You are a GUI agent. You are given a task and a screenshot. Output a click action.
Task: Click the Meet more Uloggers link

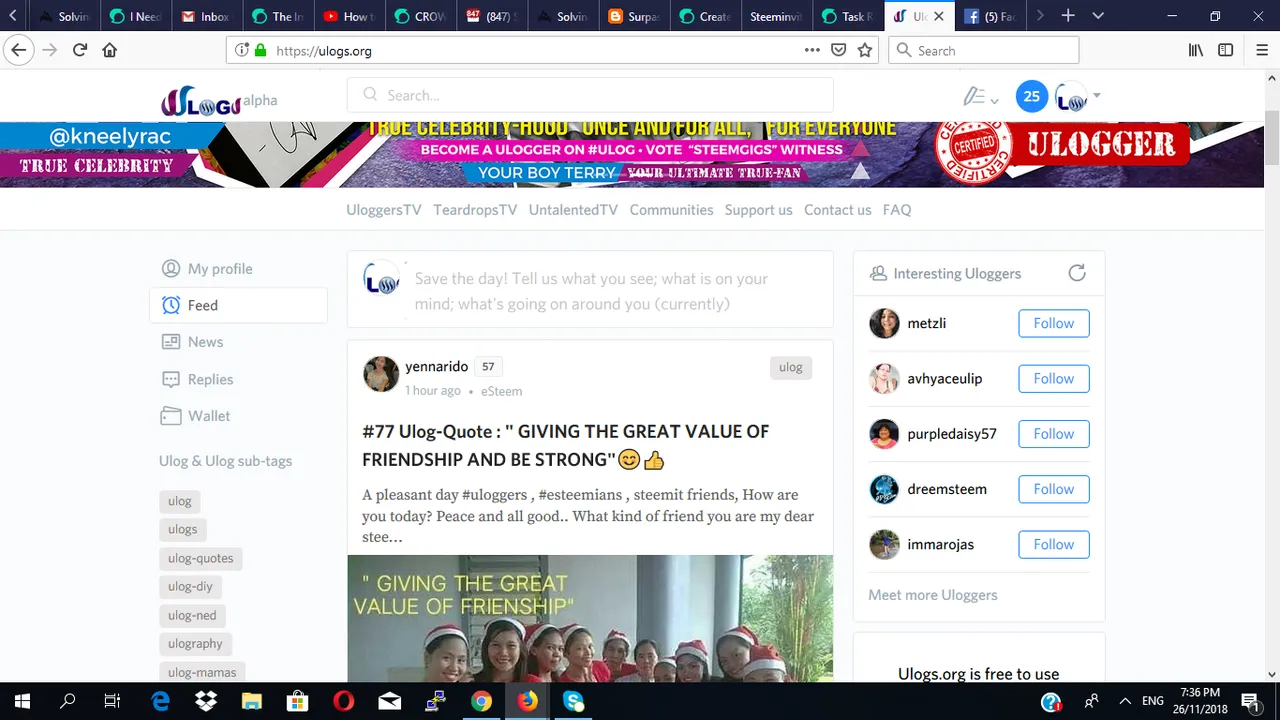(x=932, y=595)
